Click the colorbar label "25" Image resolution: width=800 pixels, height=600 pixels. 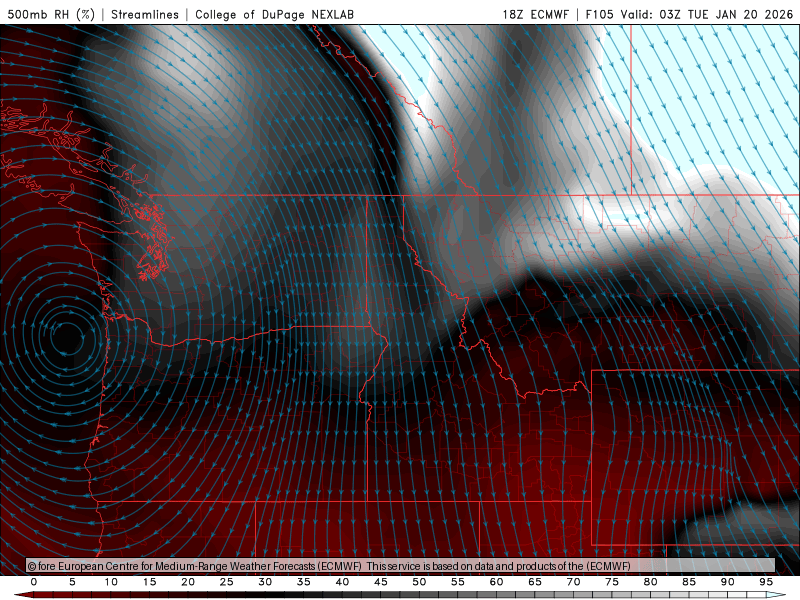226,582
